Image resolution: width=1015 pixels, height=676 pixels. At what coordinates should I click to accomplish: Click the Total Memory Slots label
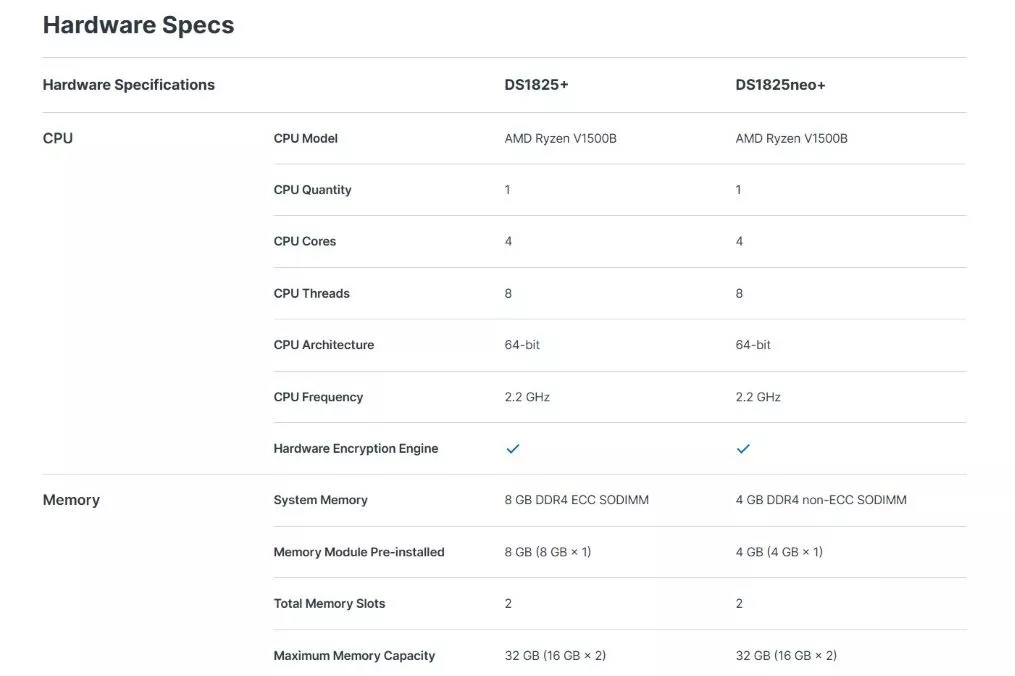[329, 603]
